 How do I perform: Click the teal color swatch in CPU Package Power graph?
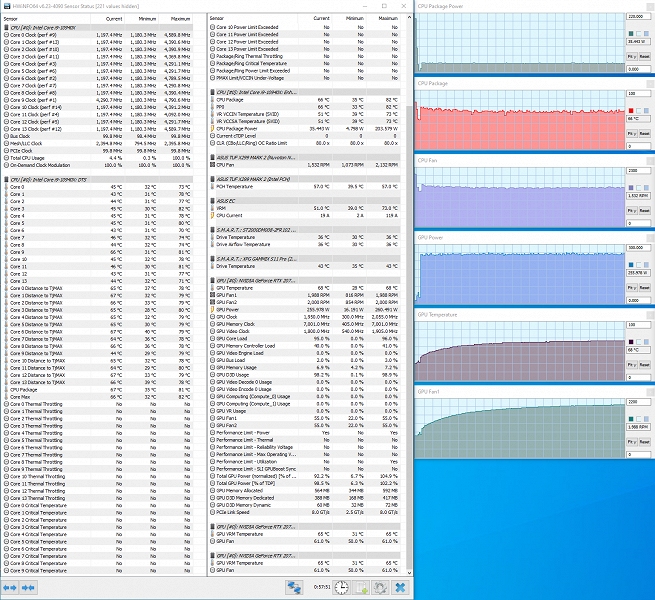click(631, 33)
